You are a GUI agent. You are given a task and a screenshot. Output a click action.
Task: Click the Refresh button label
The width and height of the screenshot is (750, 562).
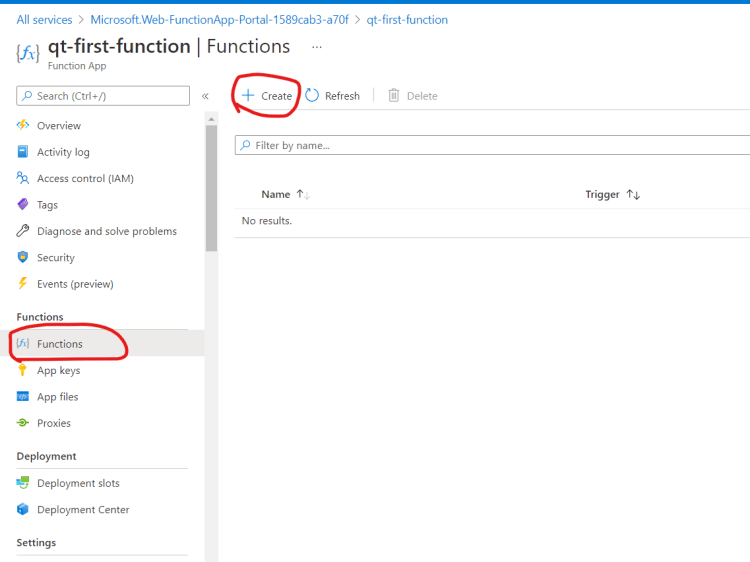[x=342, y=96]
